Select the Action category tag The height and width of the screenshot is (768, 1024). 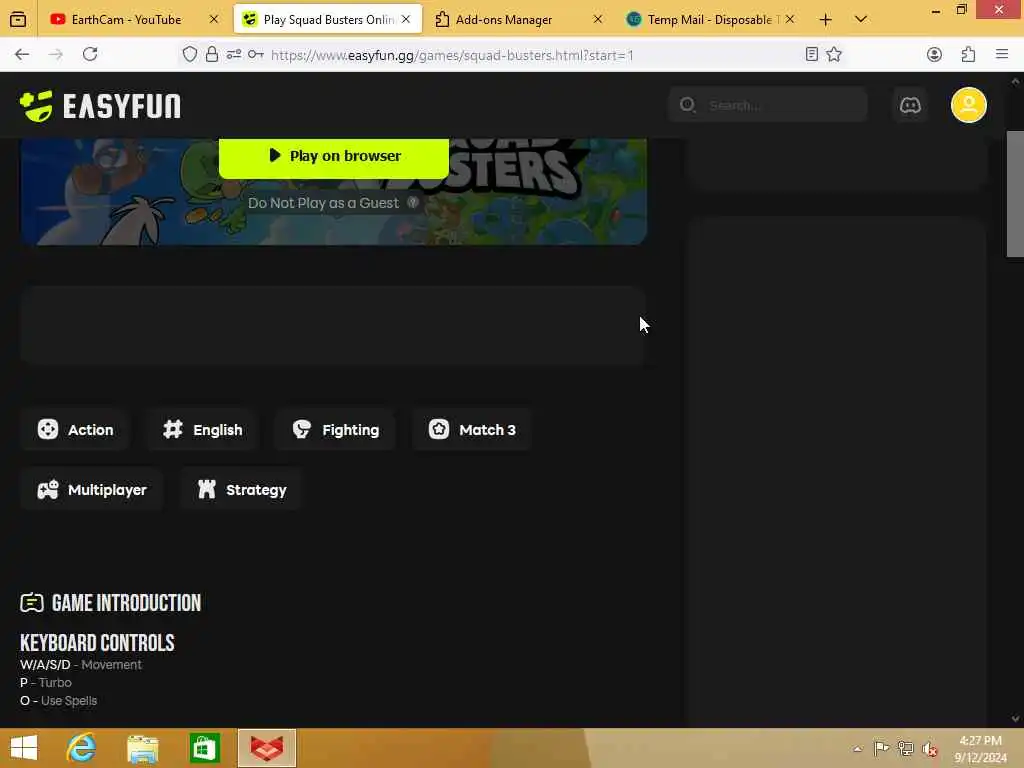click(x=76, y=429)
